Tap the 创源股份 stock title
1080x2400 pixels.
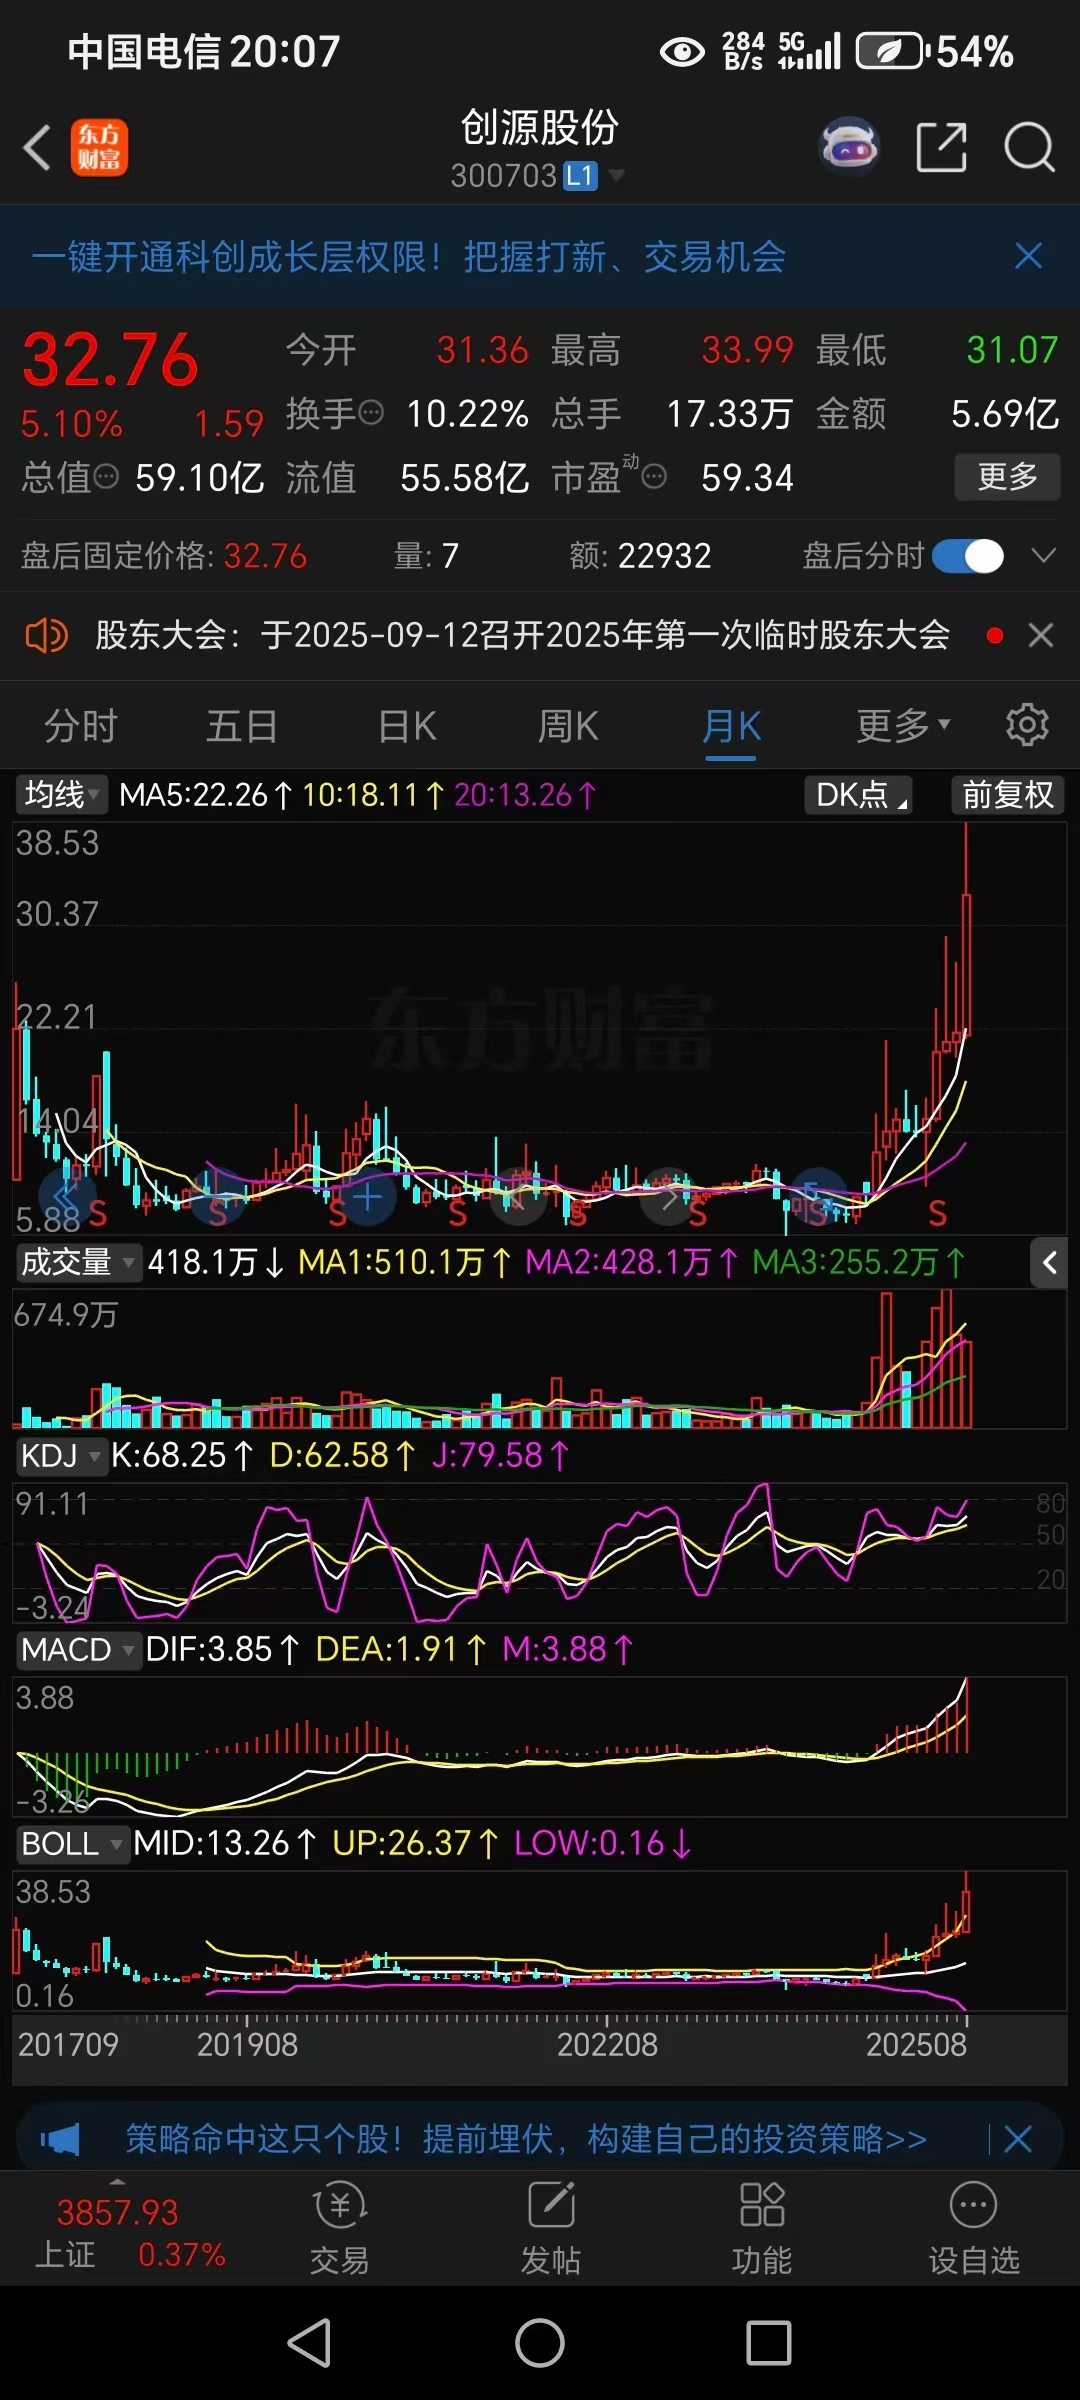540,128
